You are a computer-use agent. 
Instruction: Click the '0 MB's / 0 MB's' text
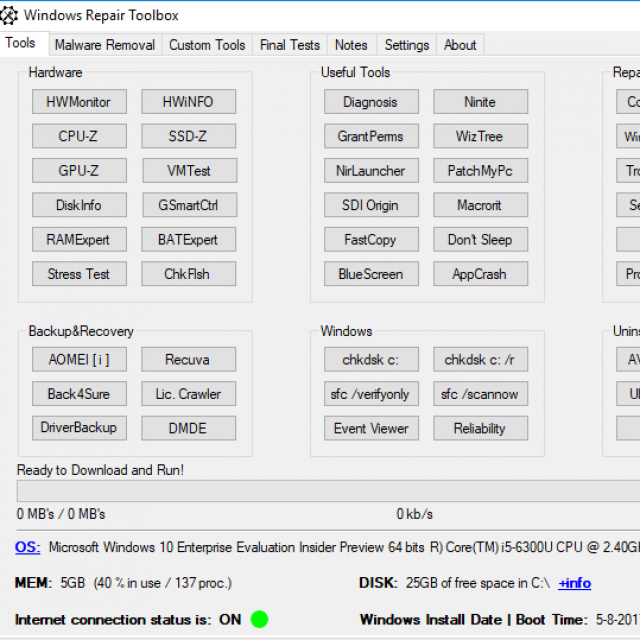[60, 514]
